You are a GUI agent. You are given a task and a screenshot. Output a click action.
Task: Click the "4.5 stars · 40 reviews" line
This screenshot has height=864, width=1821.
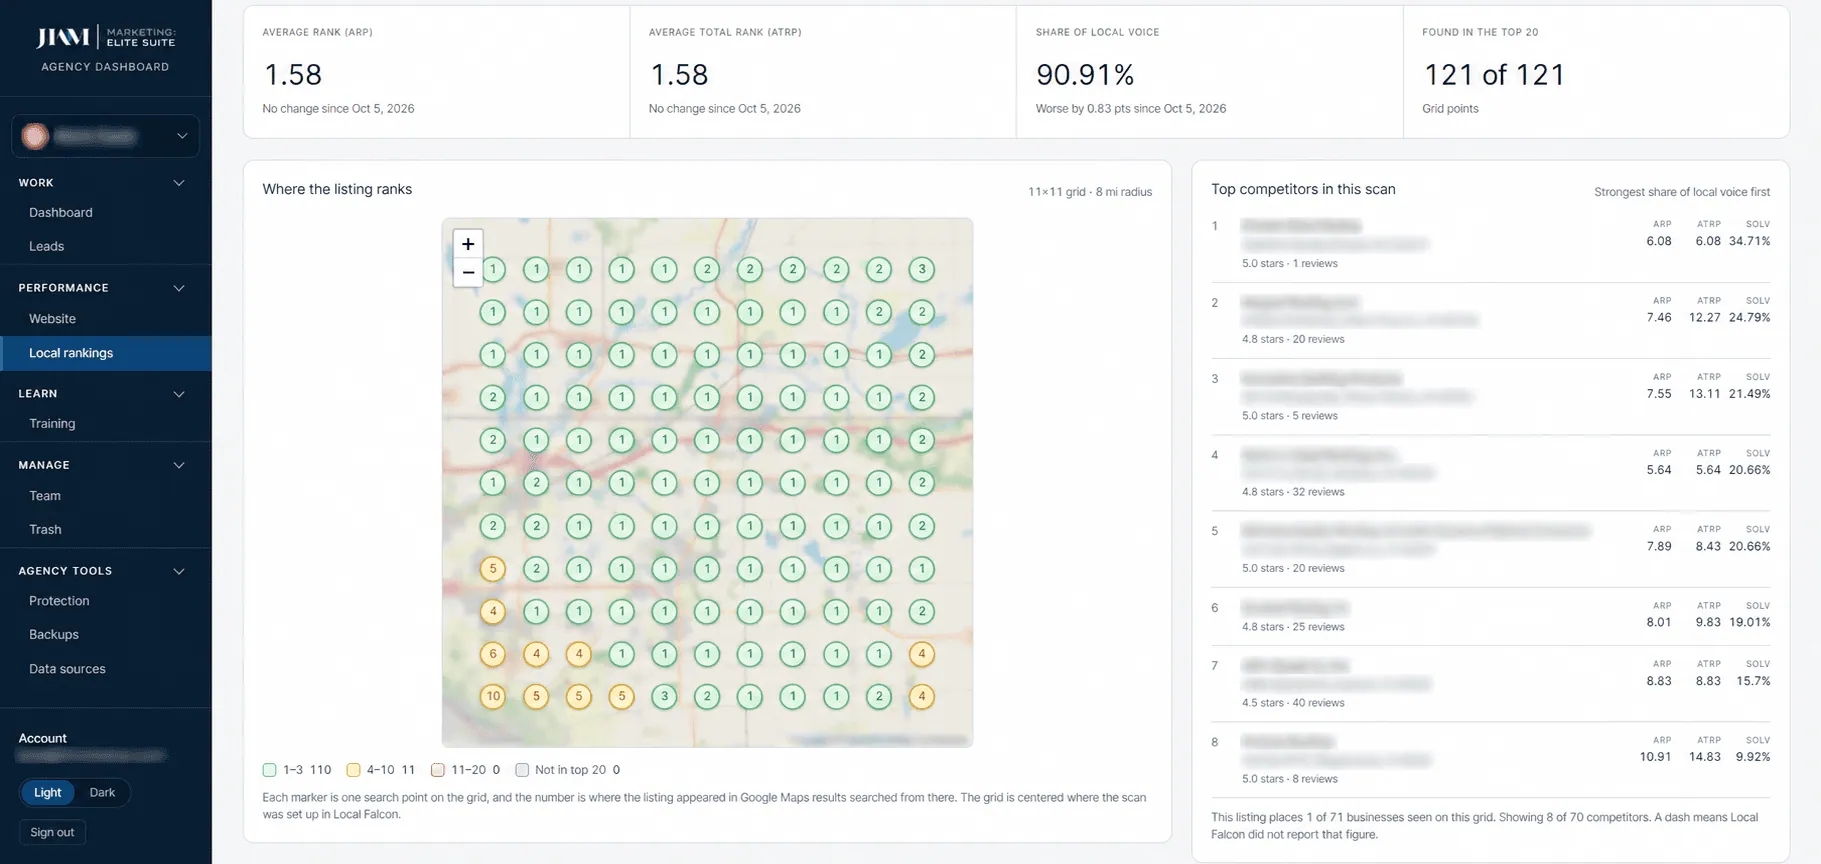click(x=1293, y=703)
